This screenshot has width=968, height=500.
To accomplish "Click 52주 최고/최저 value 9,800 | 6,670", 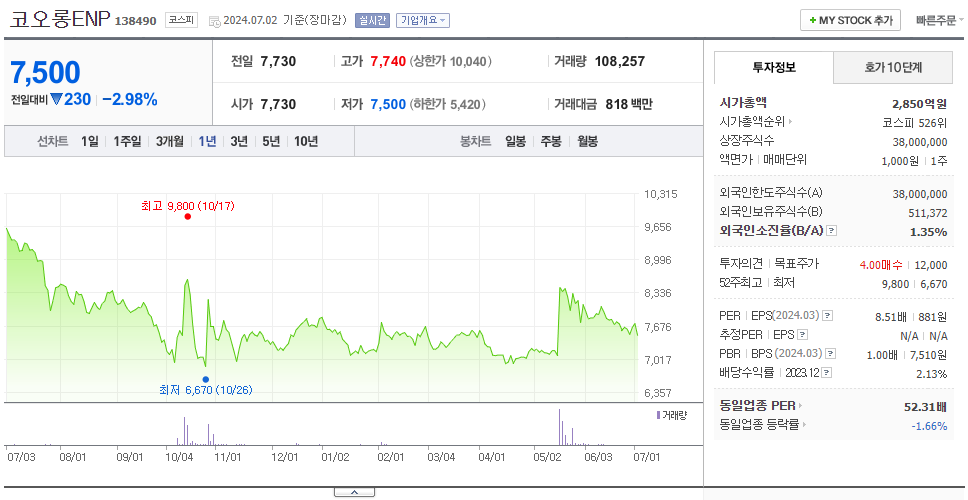I will click(915, 284).
